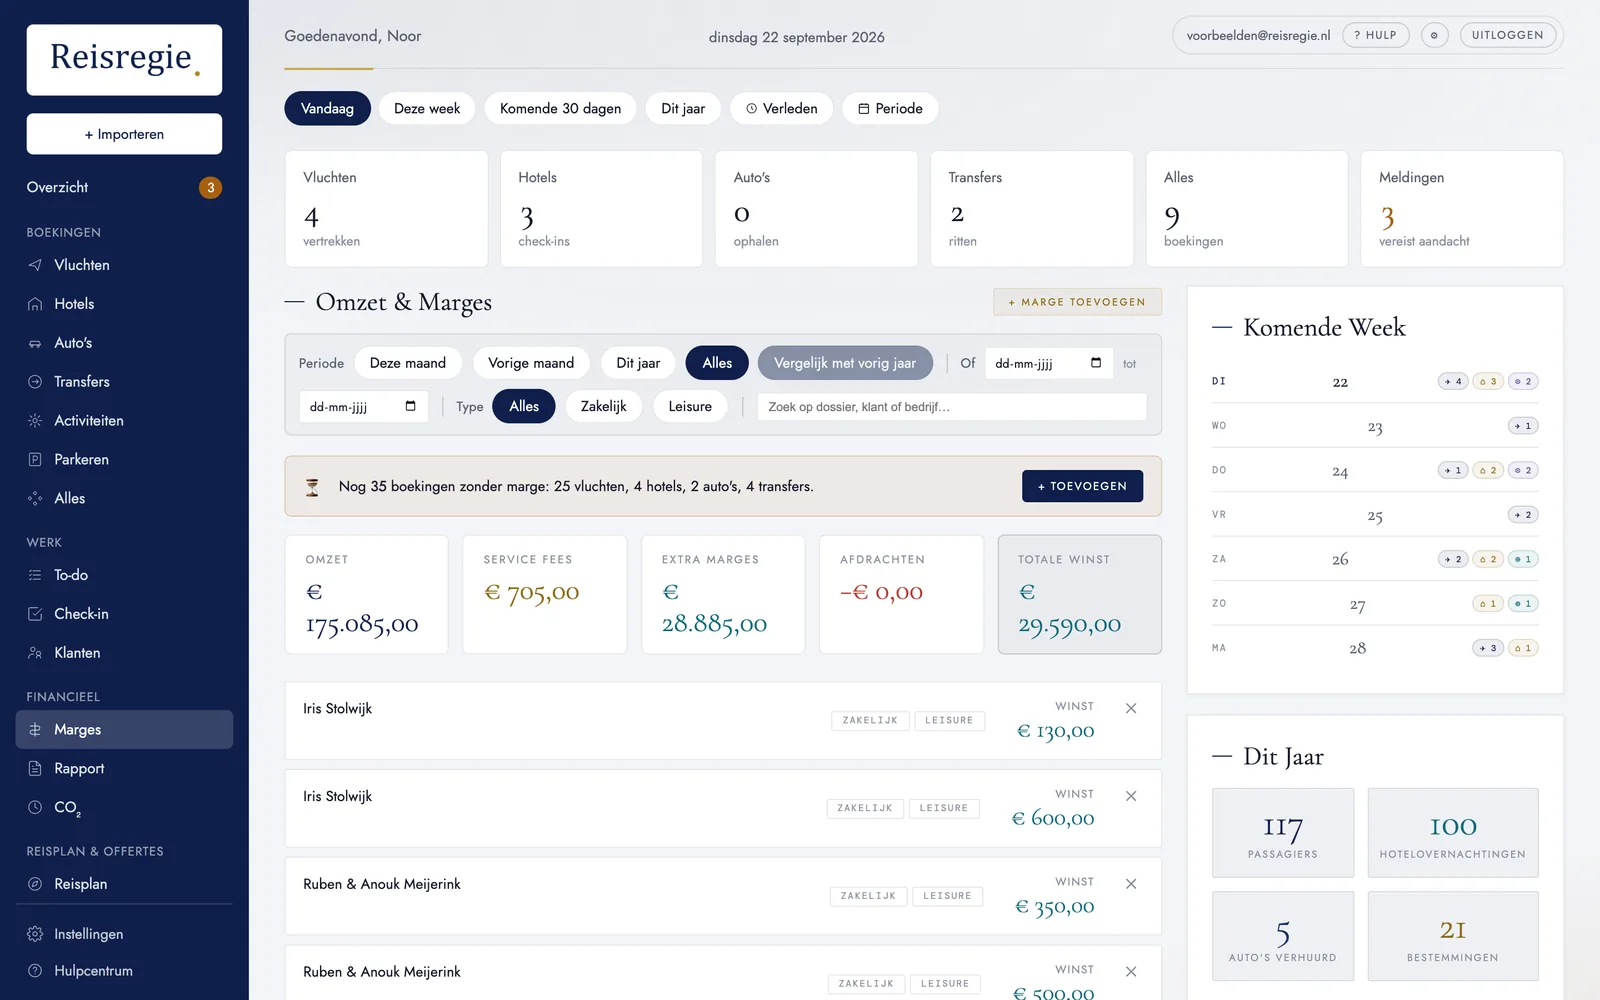The width and height of the screenshot is (1600, 1000).
Task: Open Activiteiten from the sidebar
Action: 124,421
